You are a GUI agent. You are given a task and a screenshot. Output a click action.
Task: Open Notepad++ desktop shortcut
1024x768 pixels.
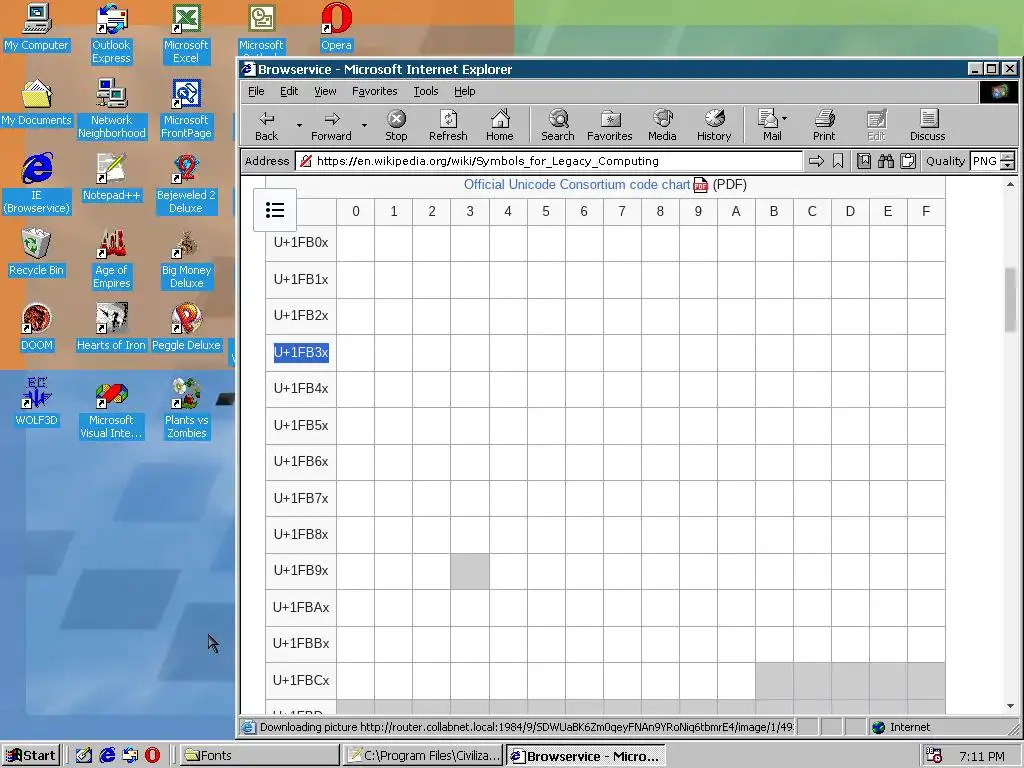(x=111, y=177)
